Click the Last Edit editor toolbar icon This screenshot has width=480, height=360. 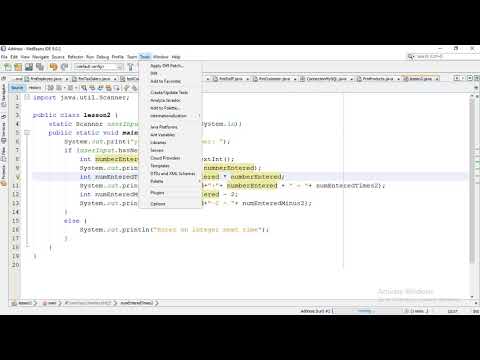pyautogui.click(x=51, y=88)
